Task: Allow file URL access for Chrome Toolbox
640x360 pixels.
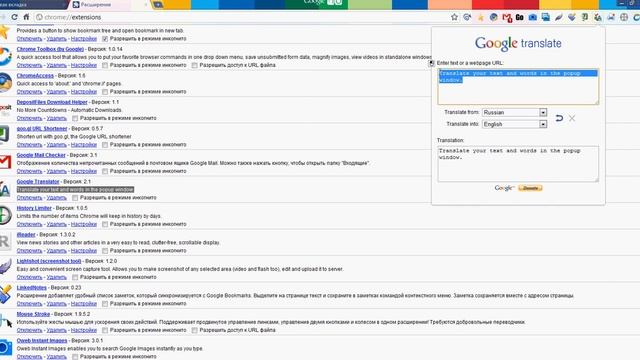Action: pyautogui.click(x=195, y=65)
